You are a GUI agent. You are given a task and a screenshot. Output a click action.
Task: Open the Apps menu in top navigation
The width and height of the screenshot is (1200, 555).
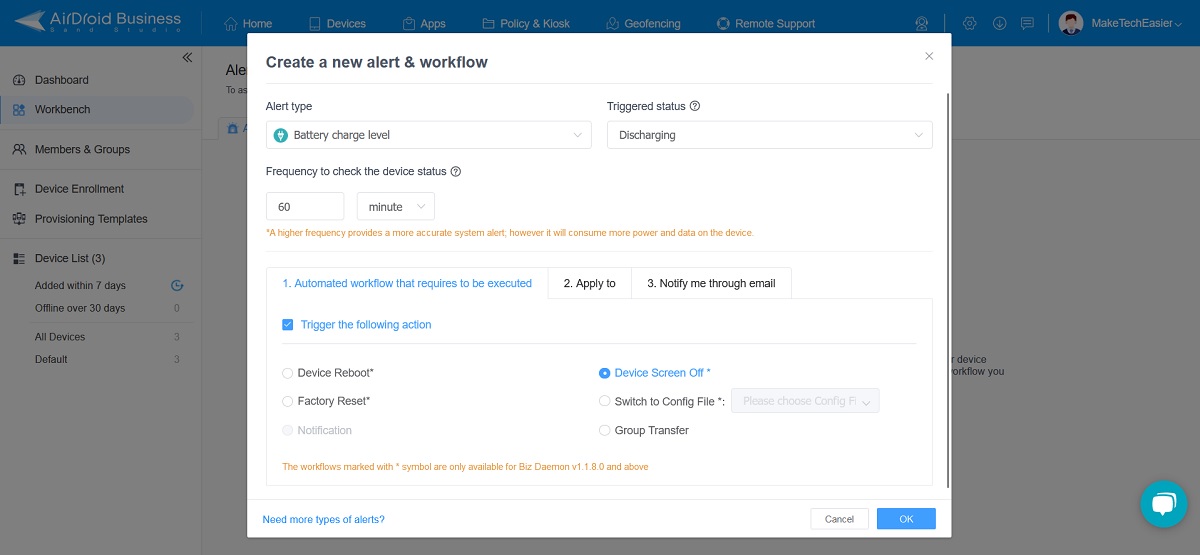[x=424, y=23]
